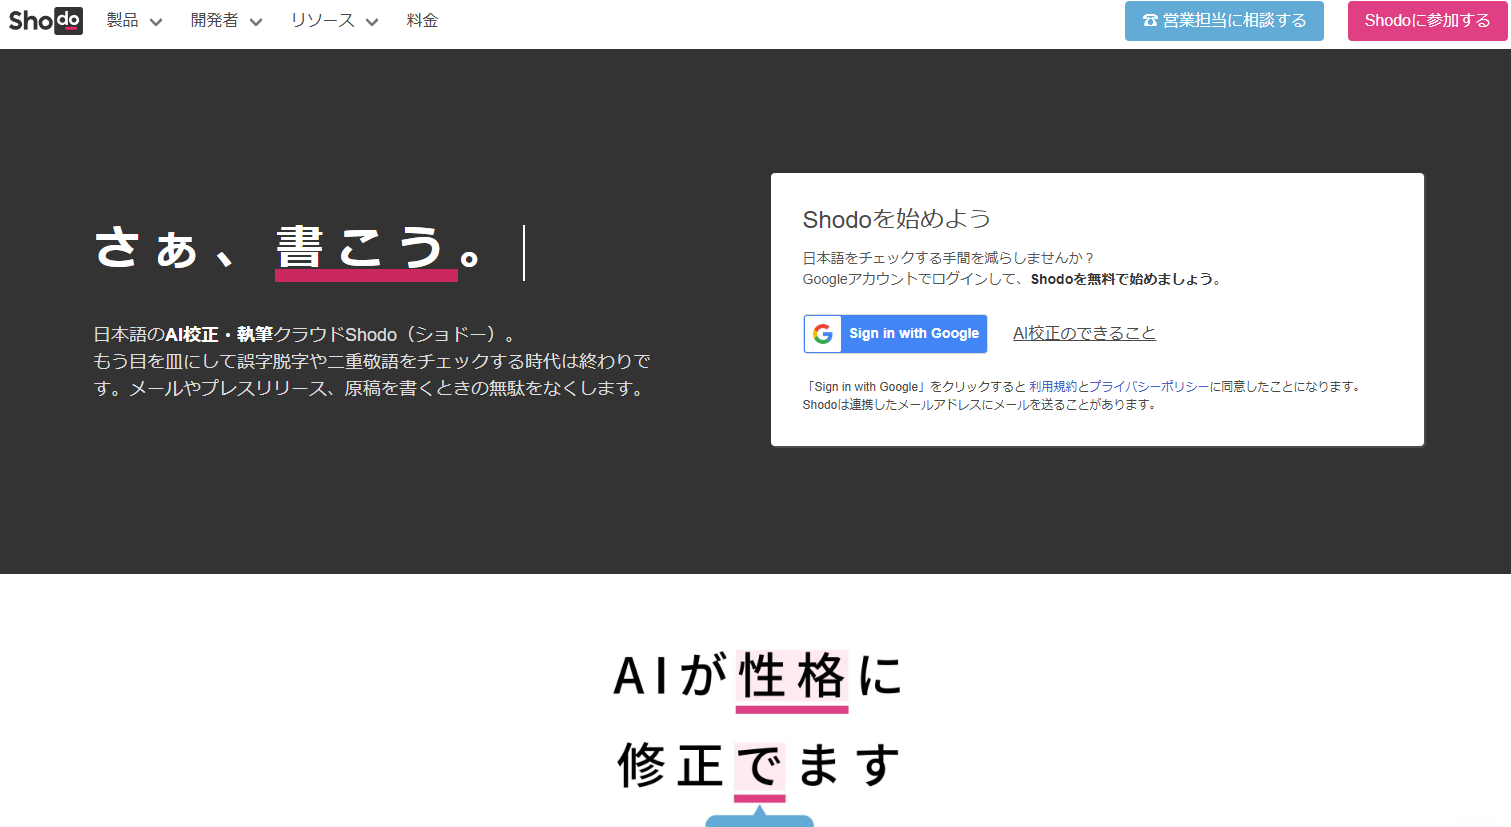Open the 利用規約 terms link
1511x827 pixels.
(x=1053, y=387)
